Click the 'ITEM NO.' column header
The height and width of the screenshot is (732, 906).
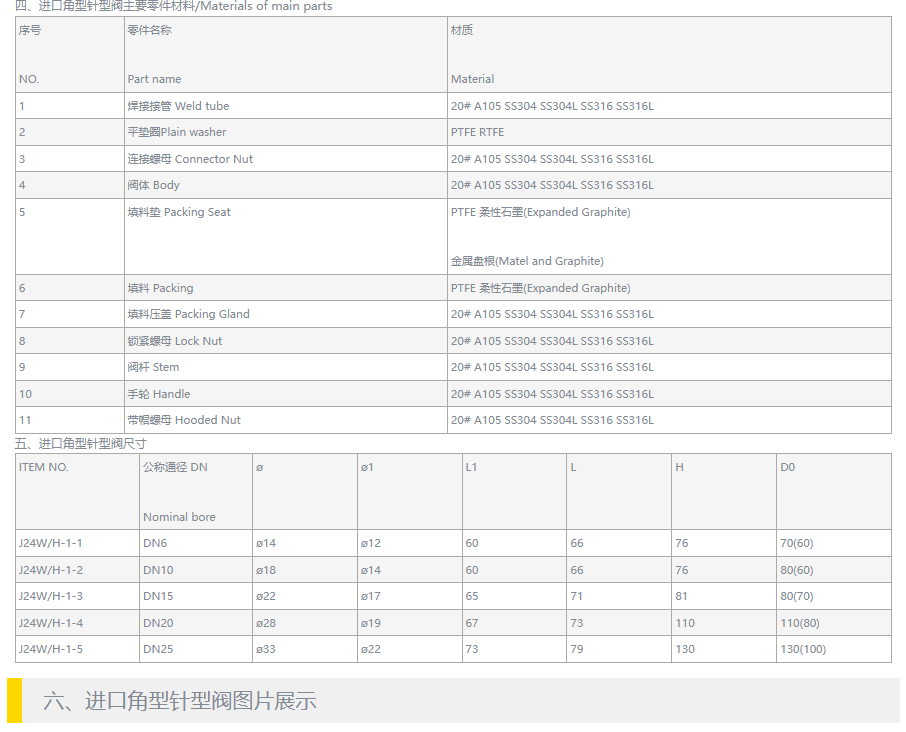click(44, 467)
